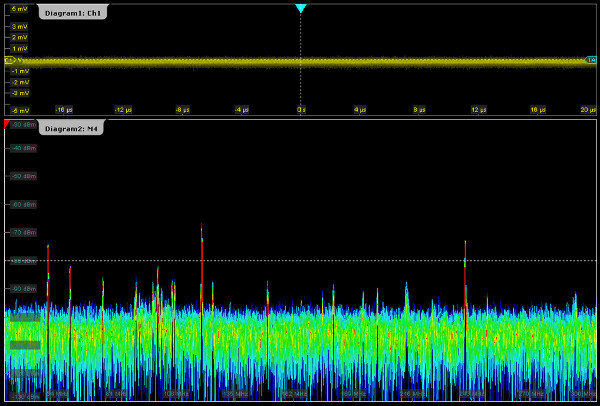Click the red corner triangle of Diagram2
Viewport: 600px width, 406px height.
(x=7, y=123)
